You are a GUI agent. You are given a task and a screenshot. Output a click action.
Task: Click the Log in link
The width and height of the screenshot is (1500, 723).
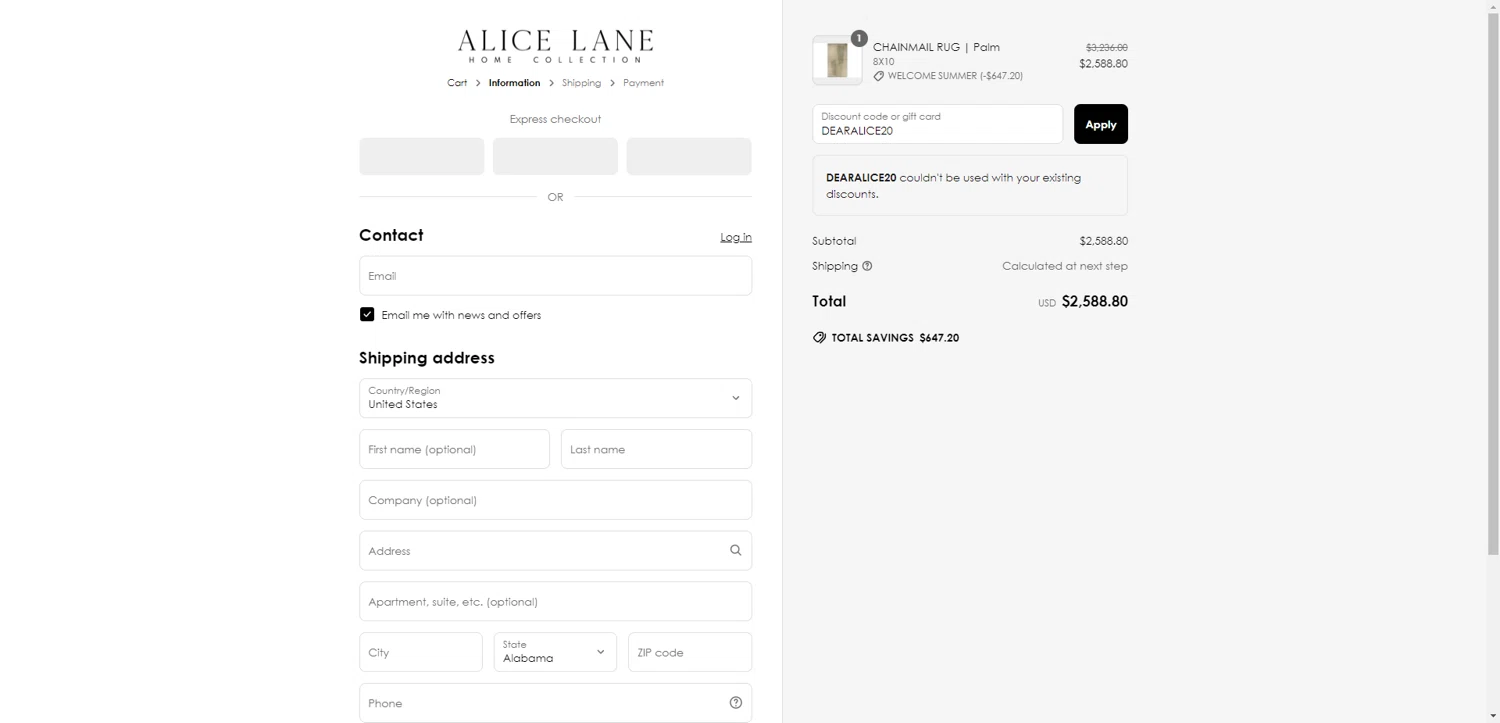[736, 237]
